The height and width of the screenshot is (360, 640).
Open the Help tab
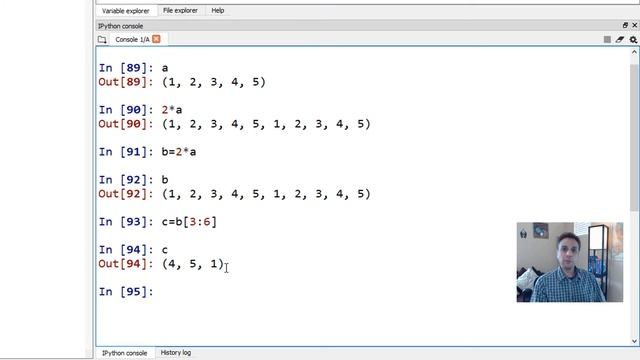click(218, 11)
